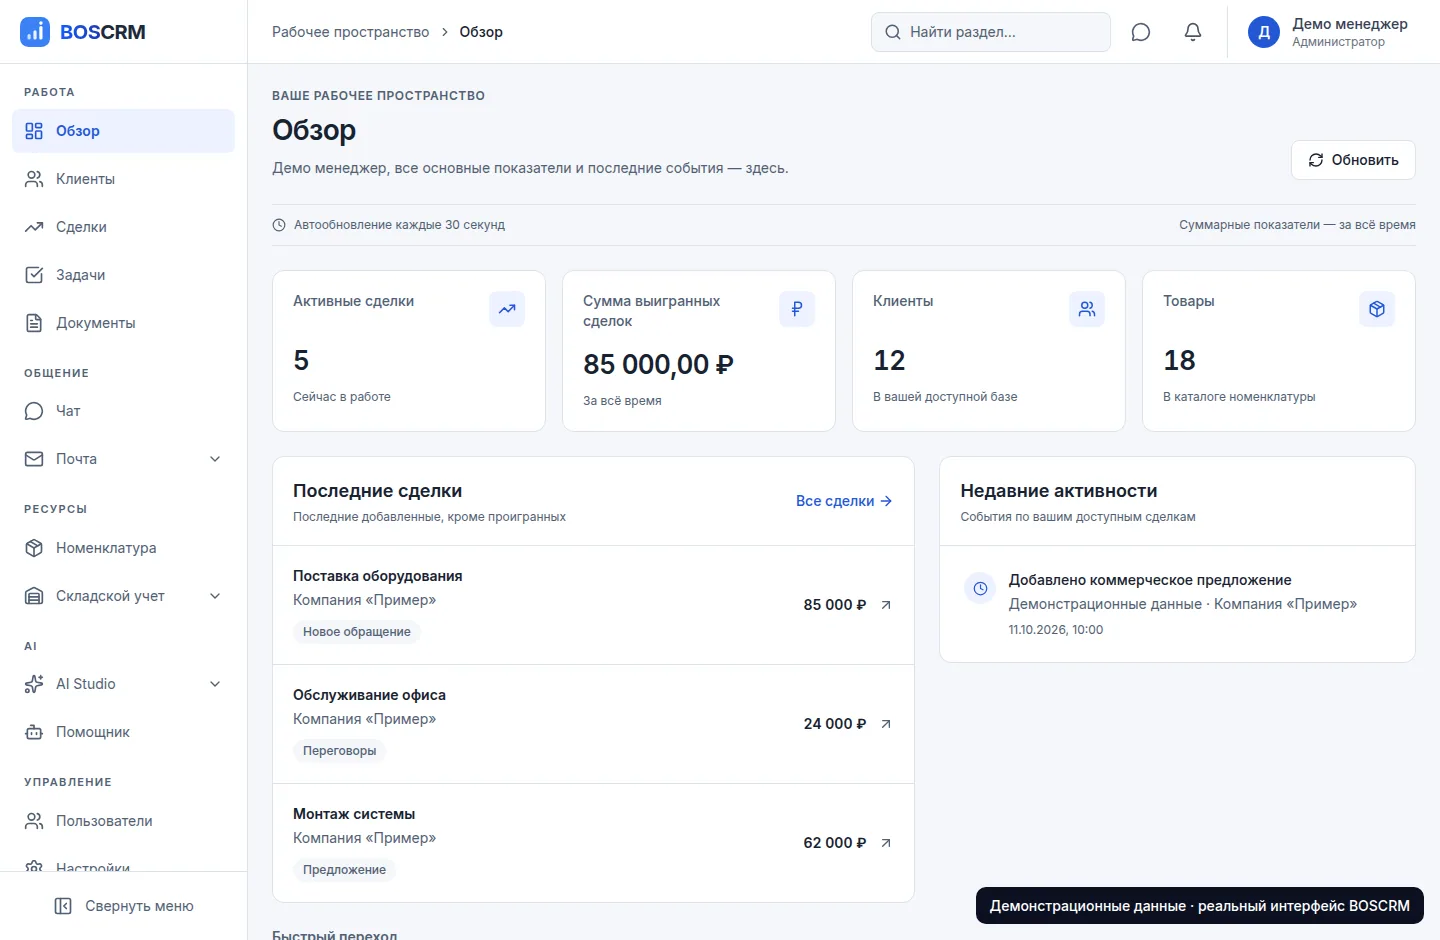The image size is (1440, 940).
Task: Expand the AI Studio submenu chevron
Action: coord(215,684)
